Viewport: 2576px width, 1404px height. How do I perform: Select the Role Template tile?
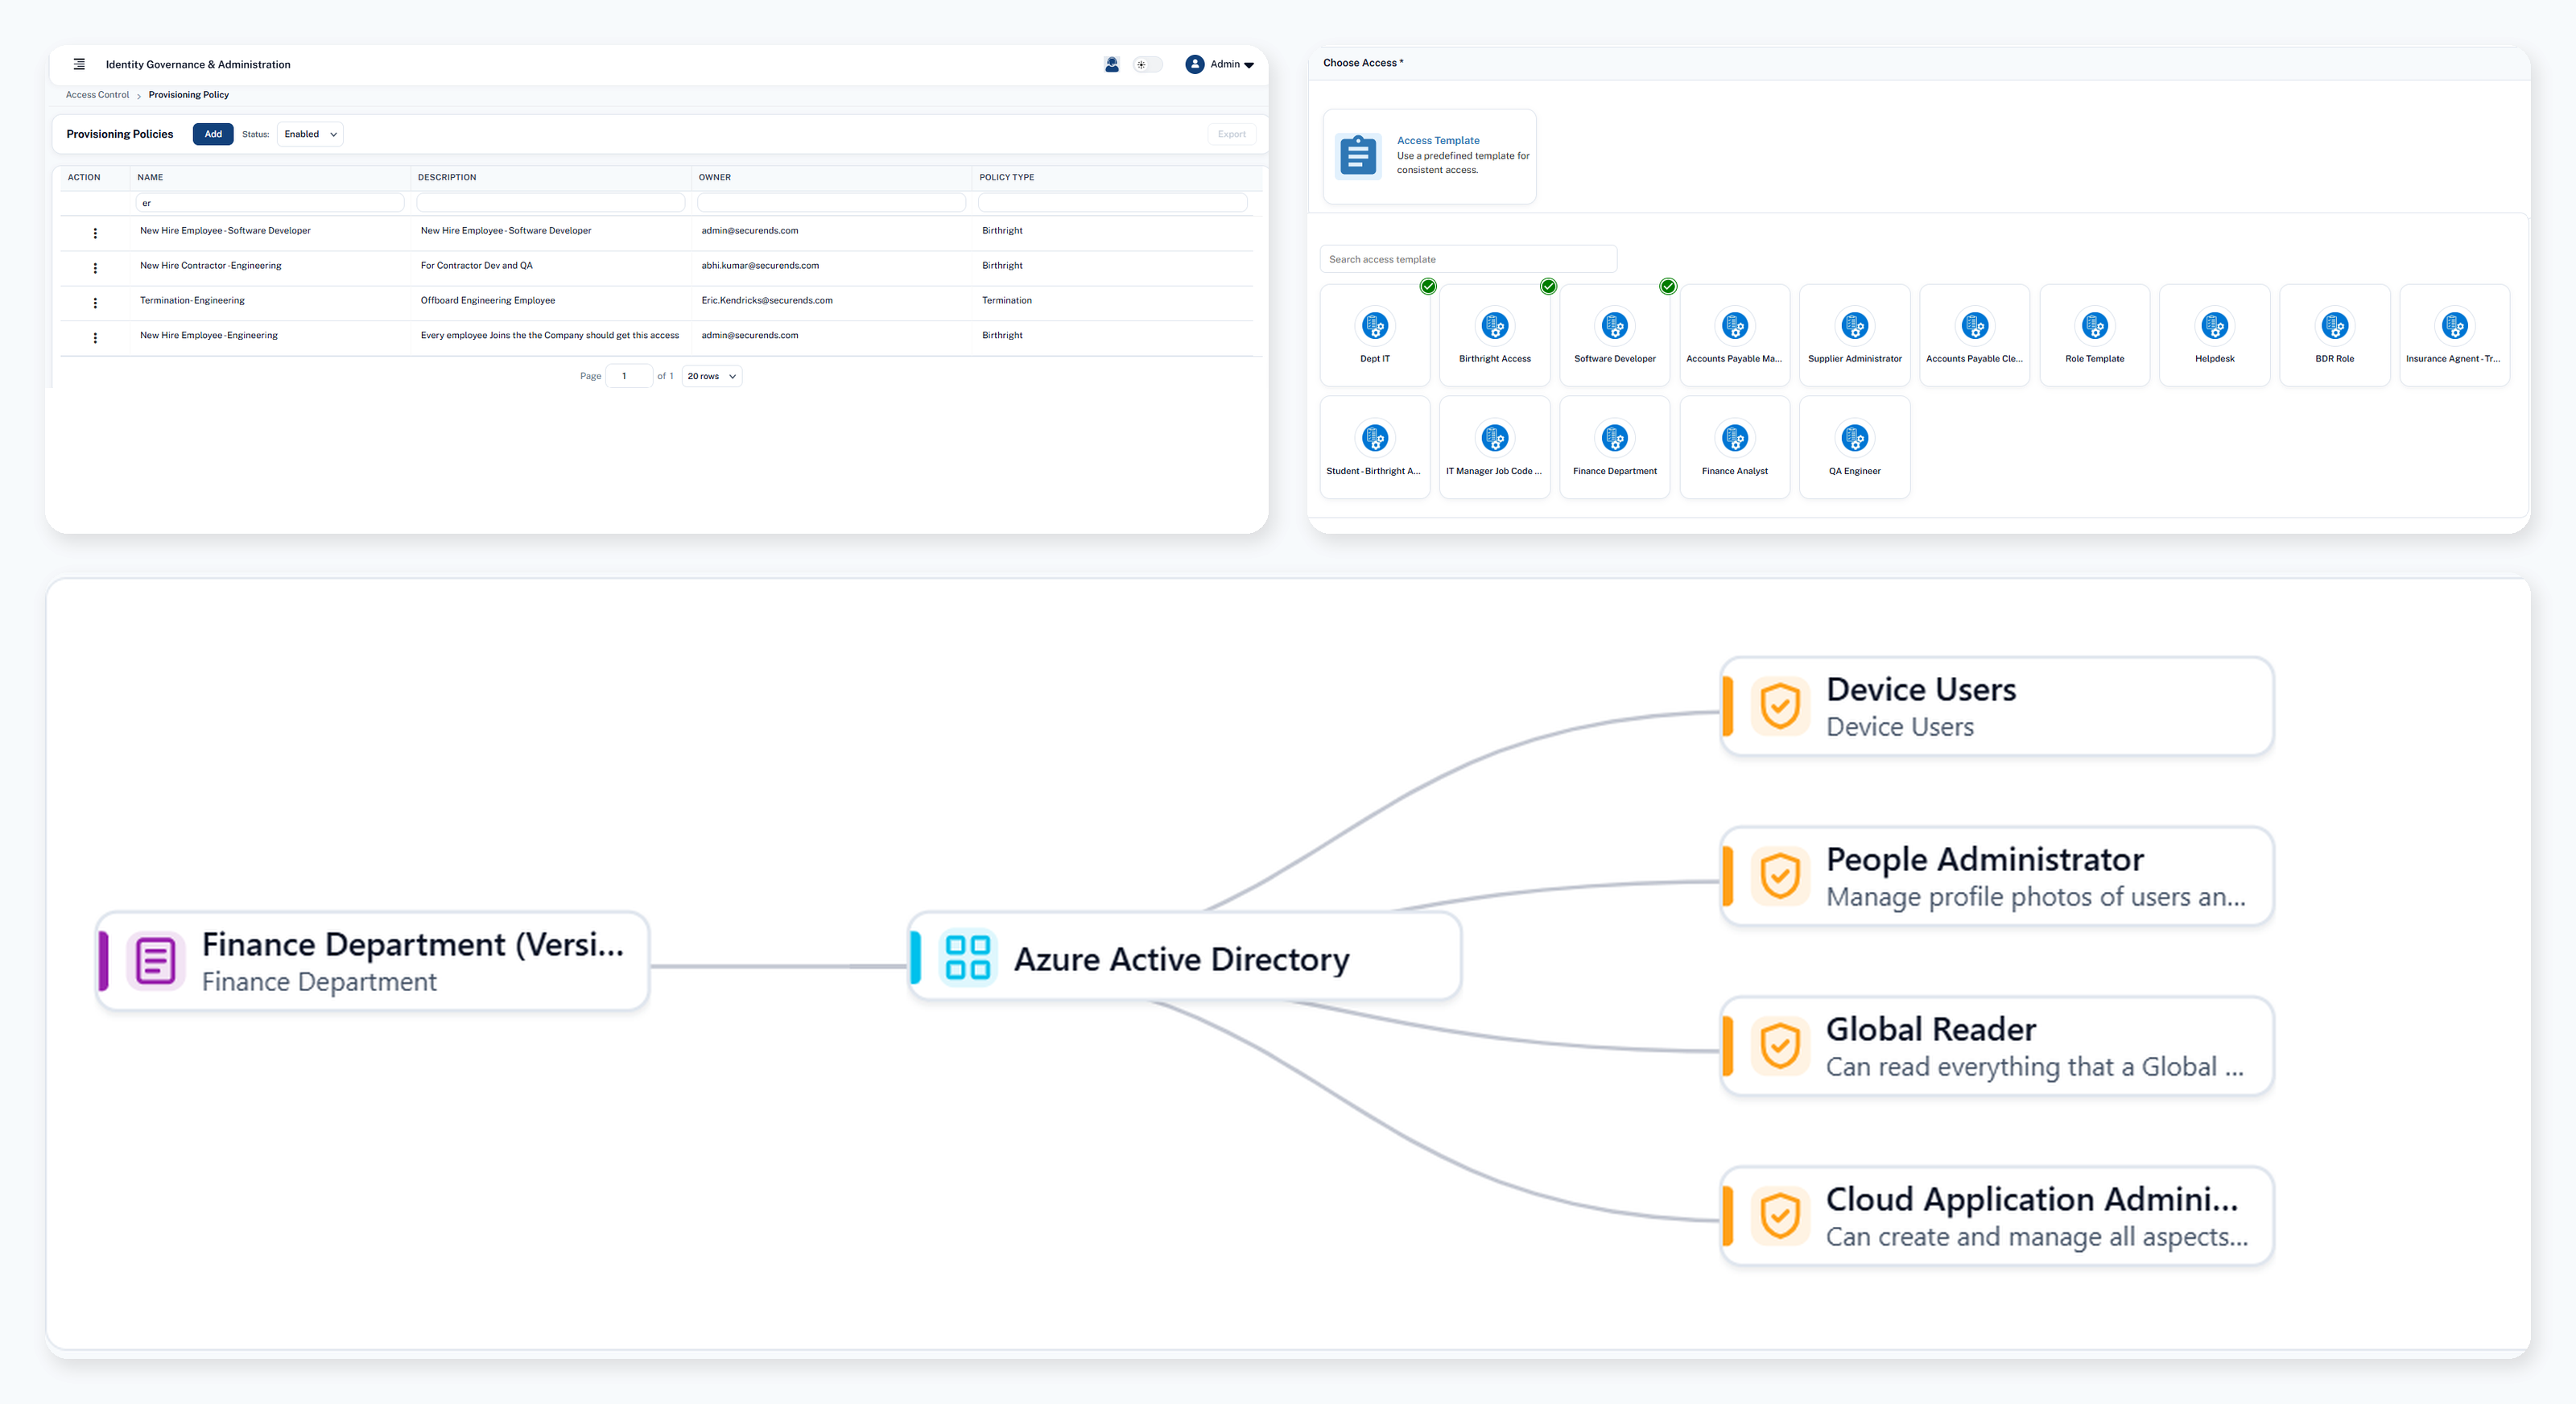click(x=2095, y=335)
